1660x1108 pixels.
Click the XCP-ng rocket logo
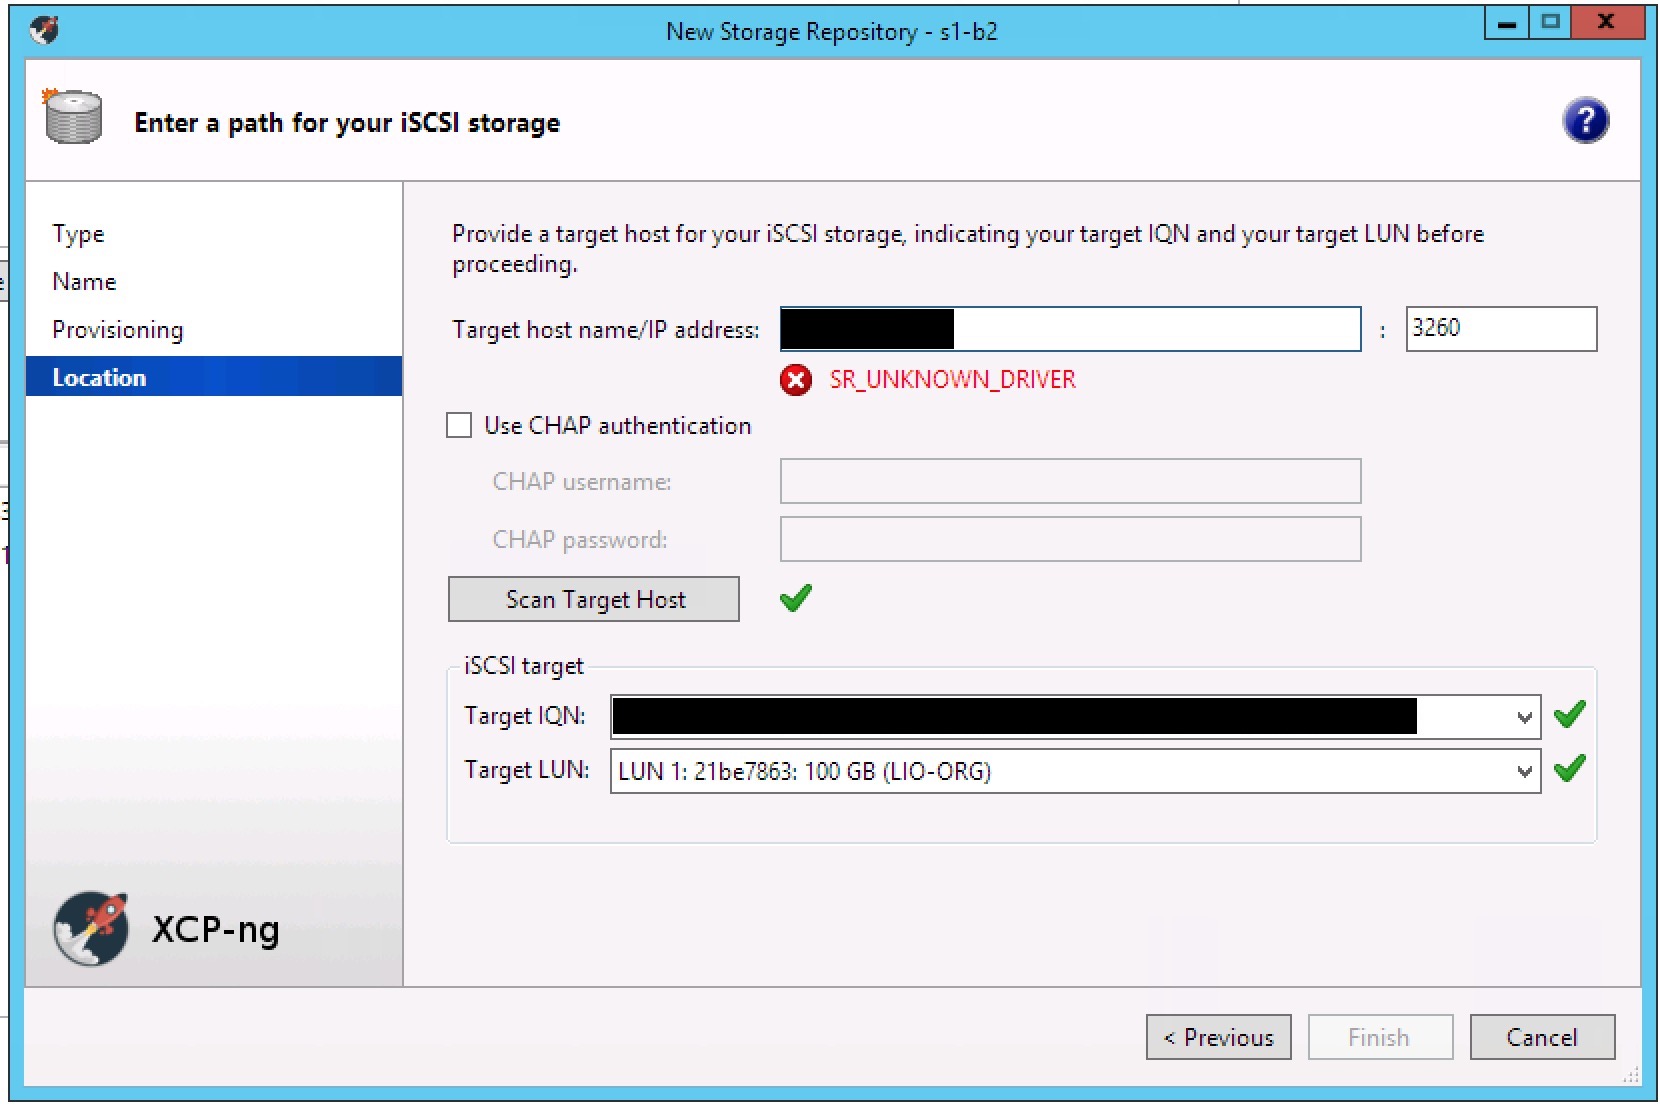click(x=91, y=929)
